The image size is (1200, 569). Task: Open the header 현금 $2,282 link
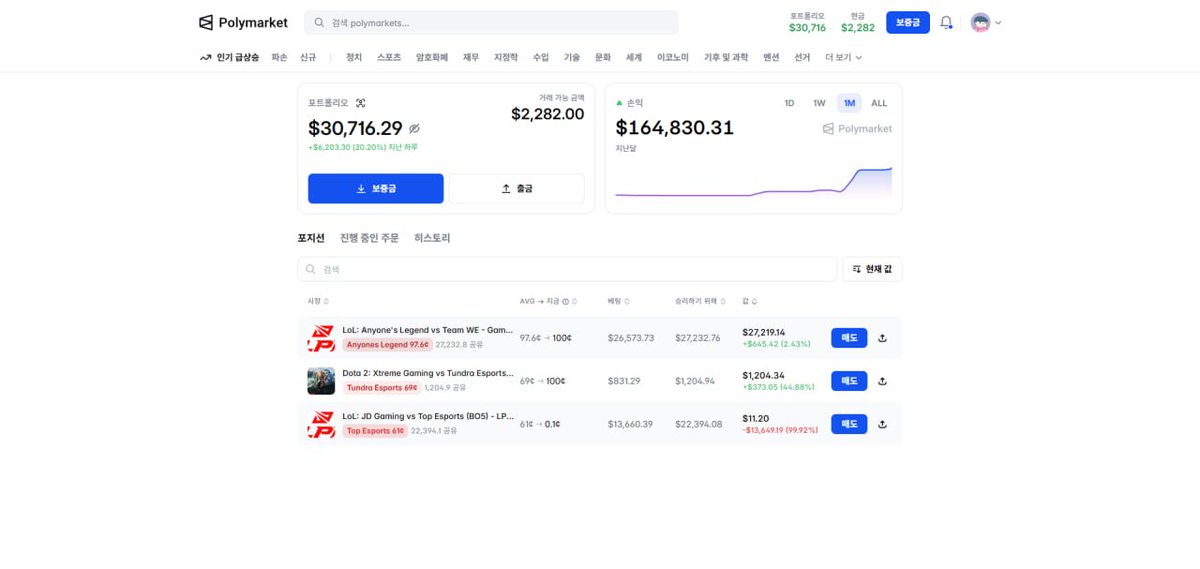point(858,22)
